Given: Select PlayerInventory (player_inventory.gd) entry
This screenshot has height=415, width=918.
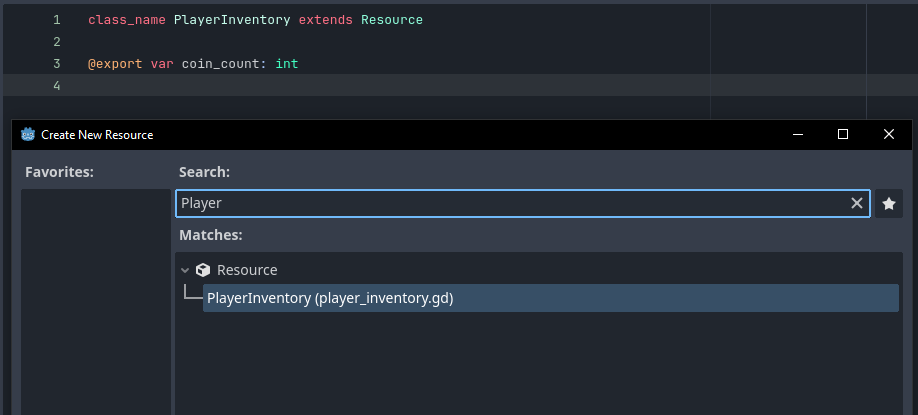Looking at the screenshot, I should point(550,298).
